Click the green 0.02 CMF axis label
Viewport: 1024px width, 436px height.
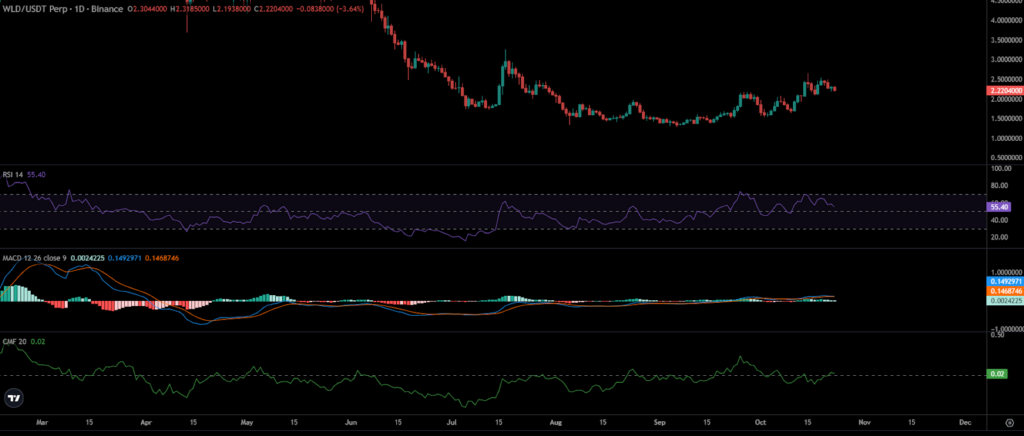pos(999,374)
